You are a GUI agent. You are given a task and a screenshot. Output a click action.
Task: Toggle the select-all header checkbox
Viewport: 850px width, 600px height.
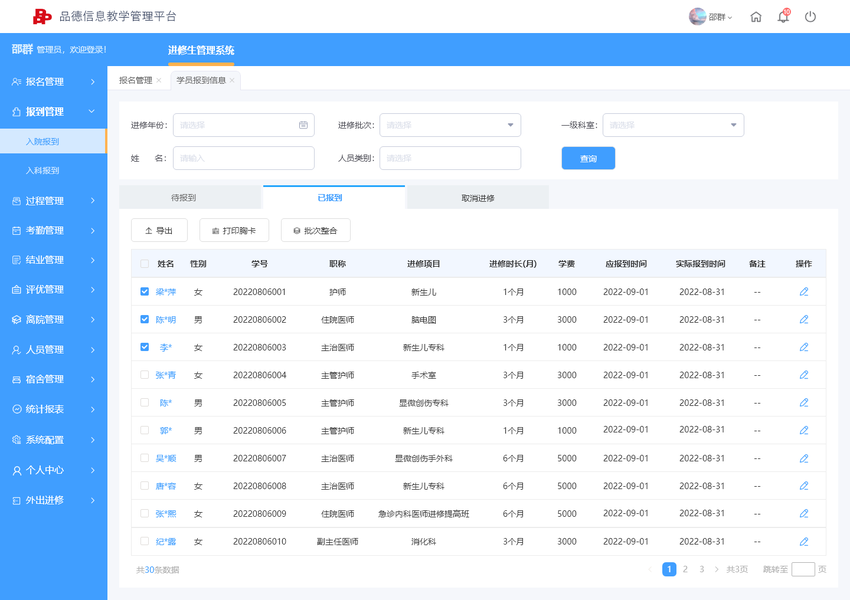[144, 264]
